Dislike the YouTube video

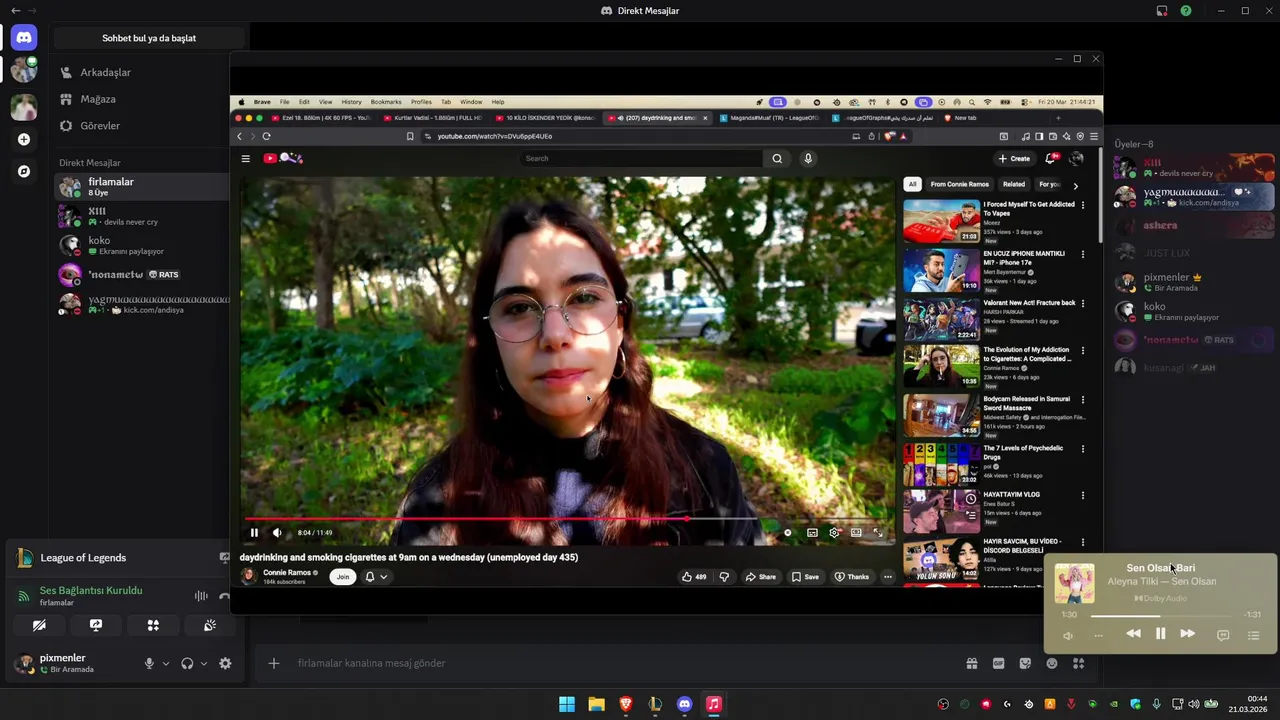(725, 576)
